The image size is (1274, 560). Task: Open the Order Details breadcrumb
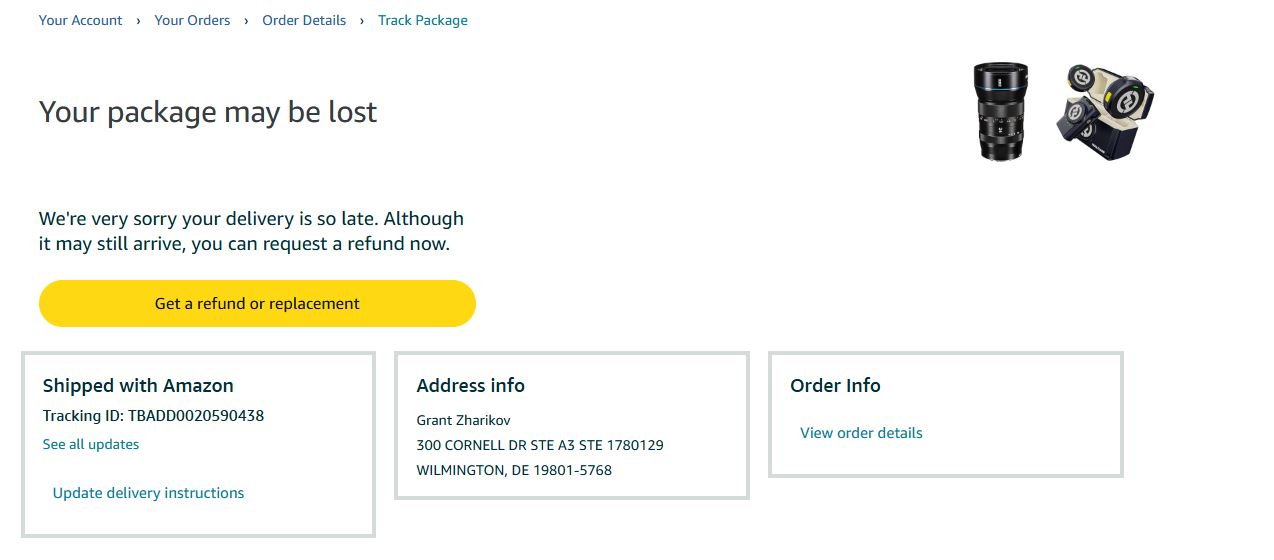(304, 20)
